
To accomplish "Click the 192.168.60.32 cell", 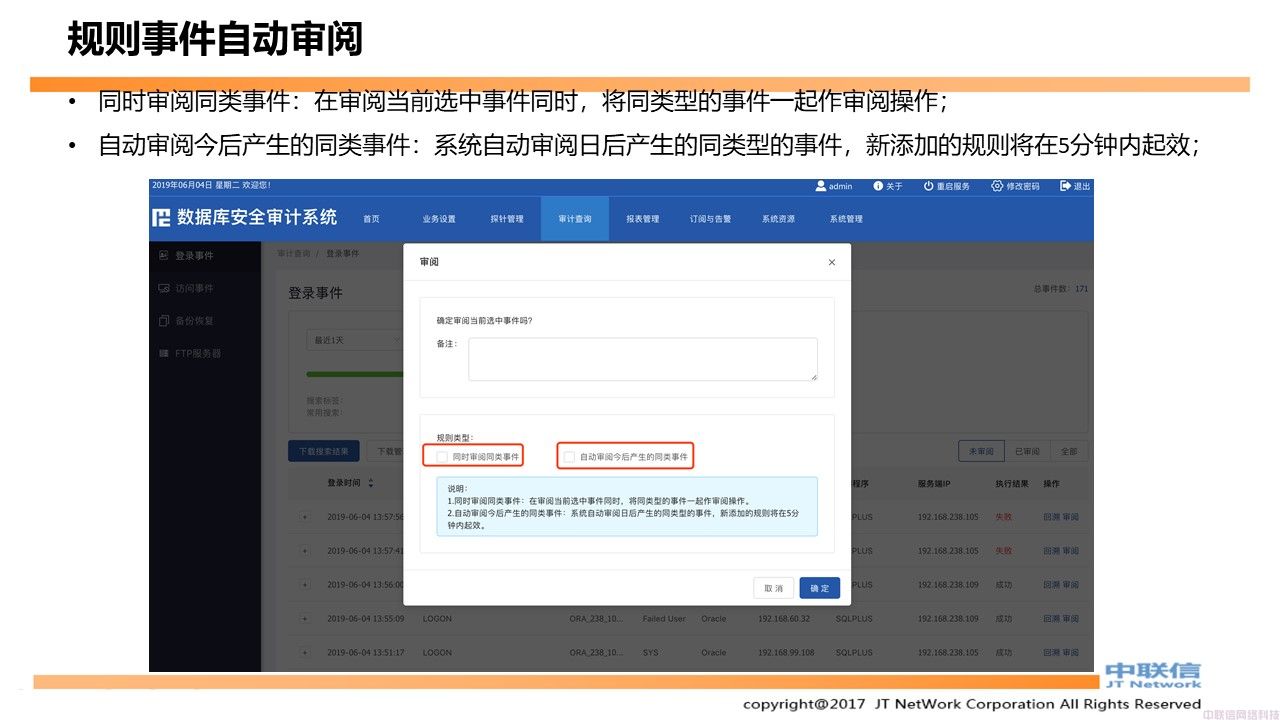I will coord(784,619).
